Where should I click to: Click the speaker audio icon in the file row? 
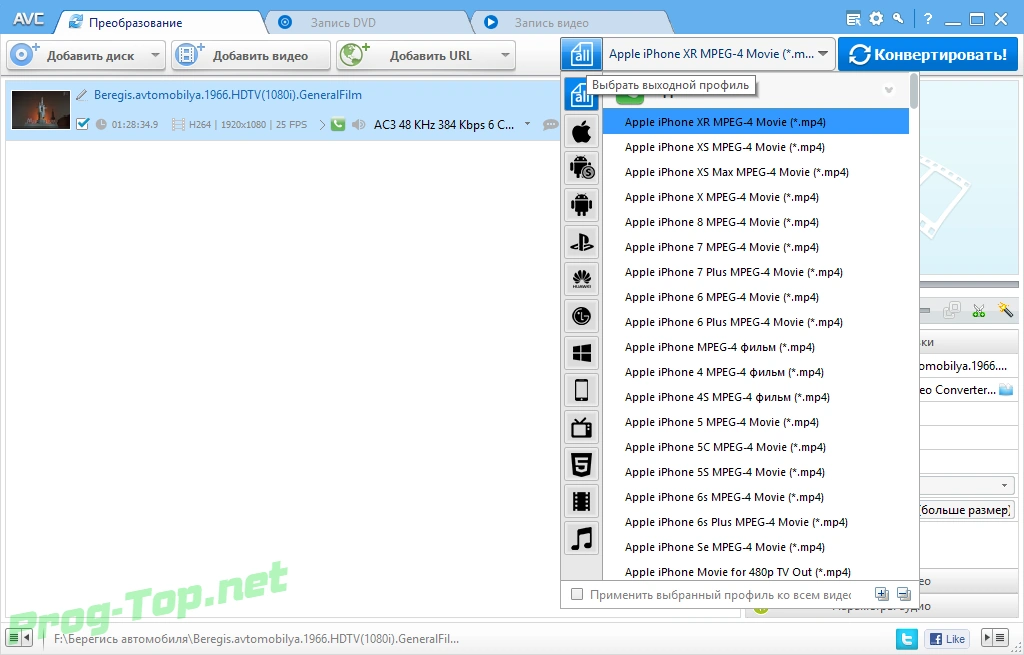click(x=359, y=124)
